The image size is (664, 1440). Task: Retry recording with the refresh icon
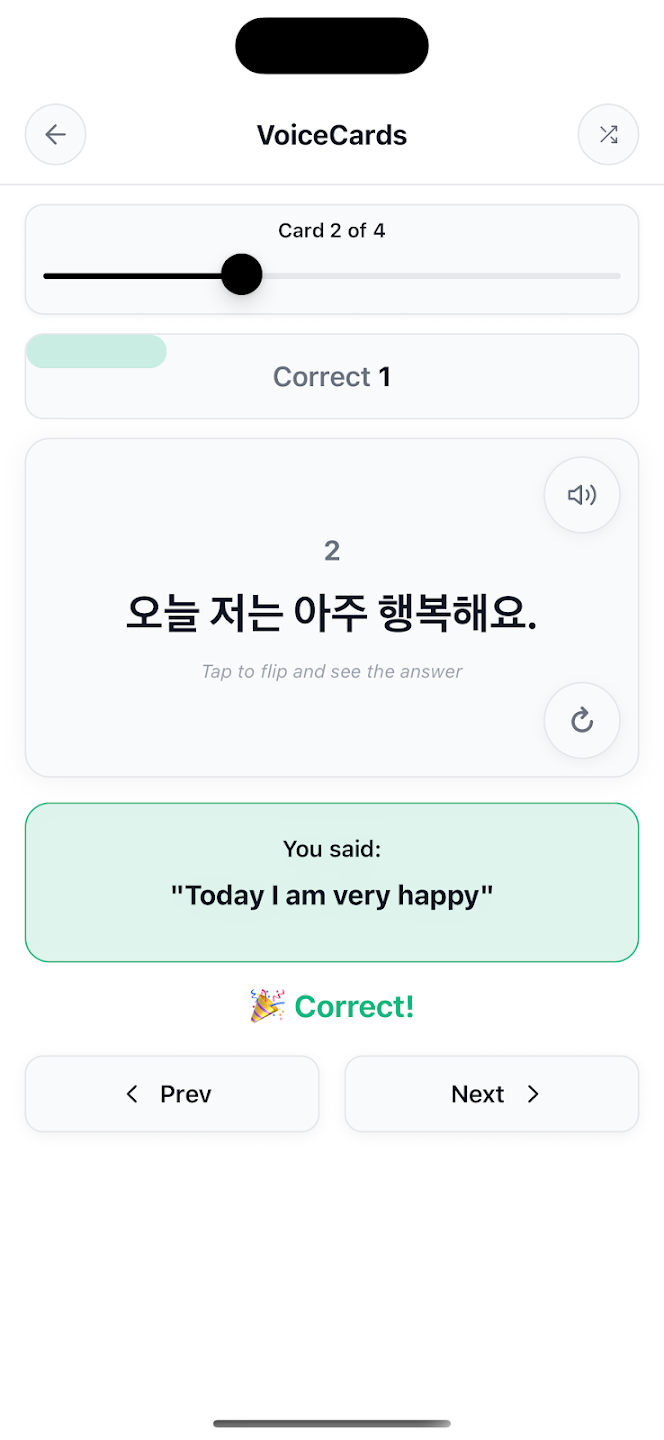click(581, 720)
